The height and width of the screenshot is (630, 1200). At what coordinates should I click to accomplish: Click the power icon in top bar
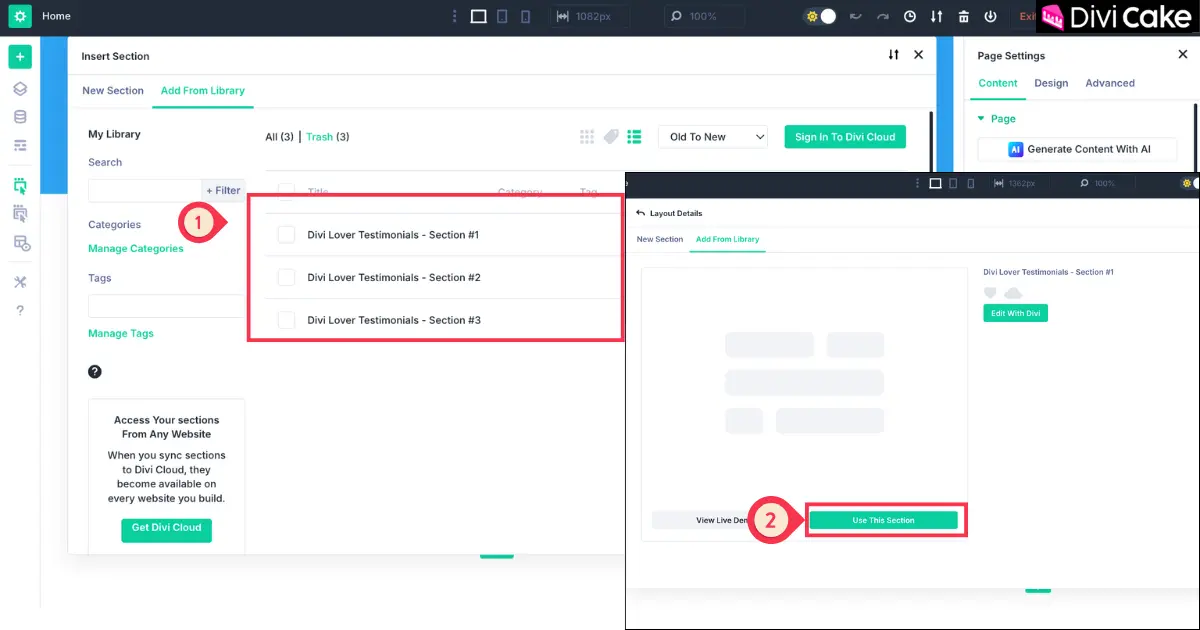pyautogui.click(x=990, y=16)
